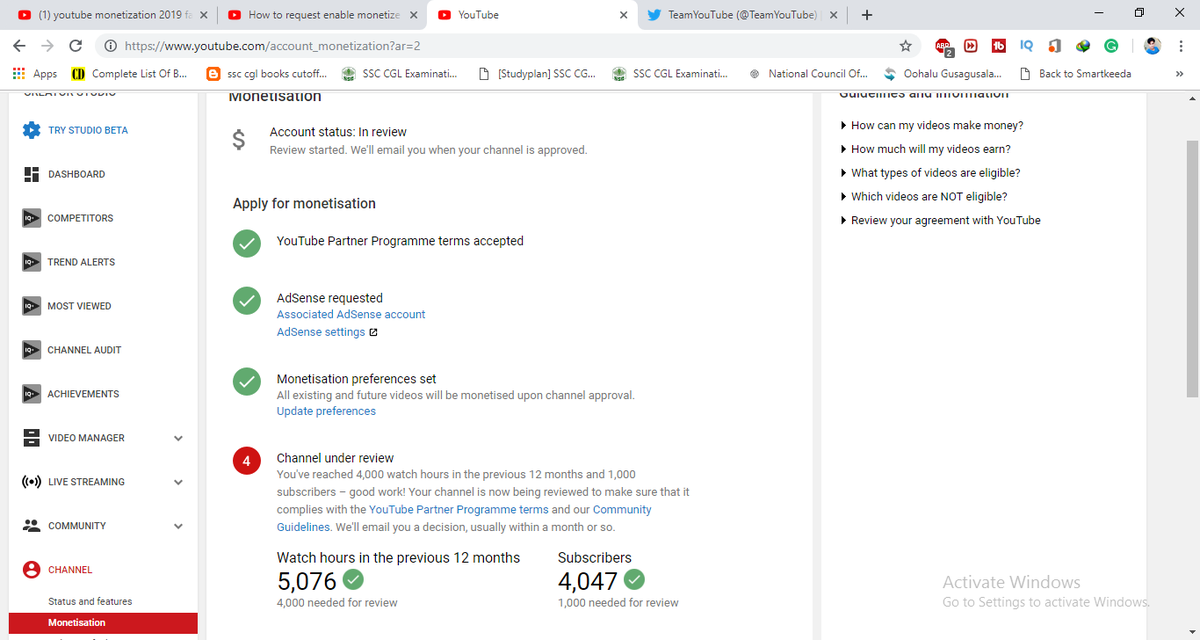View site information icon in address bar

point(110,46)
